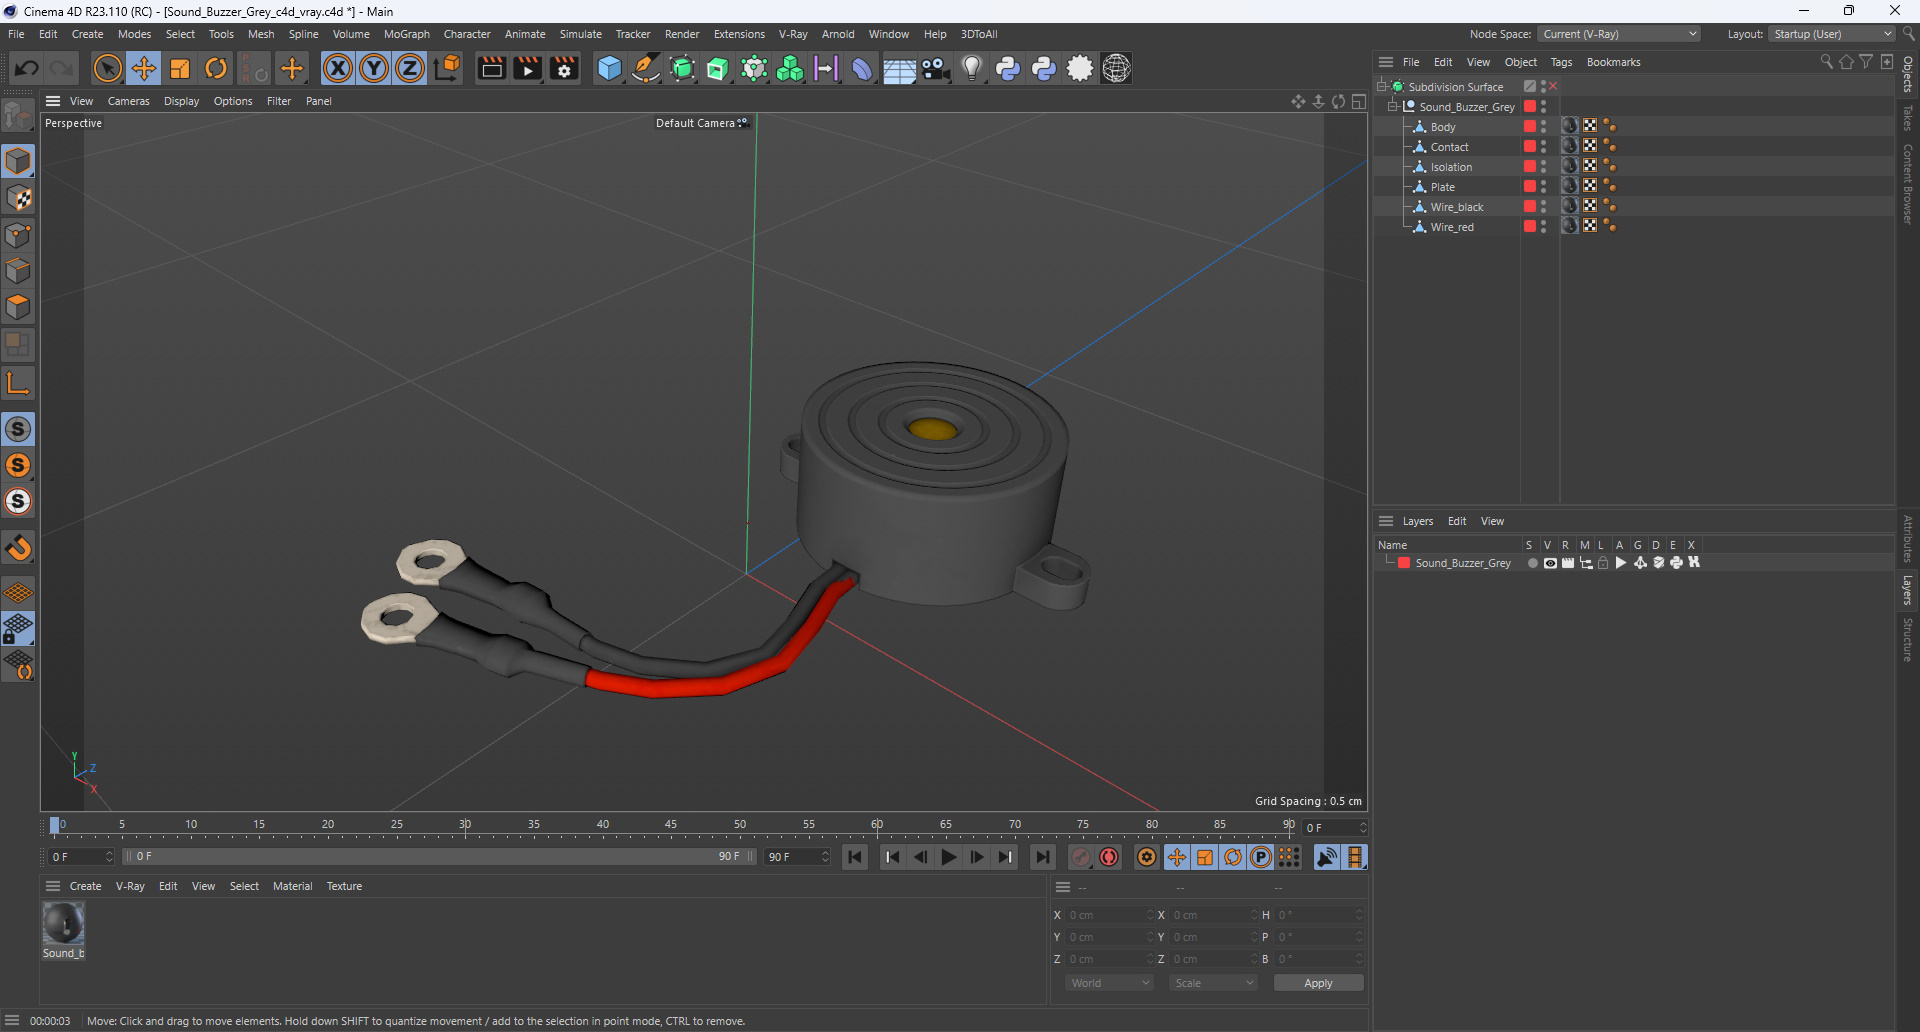
Task: Open the World coordinate mode dropdown
Action: [1109, 983]
